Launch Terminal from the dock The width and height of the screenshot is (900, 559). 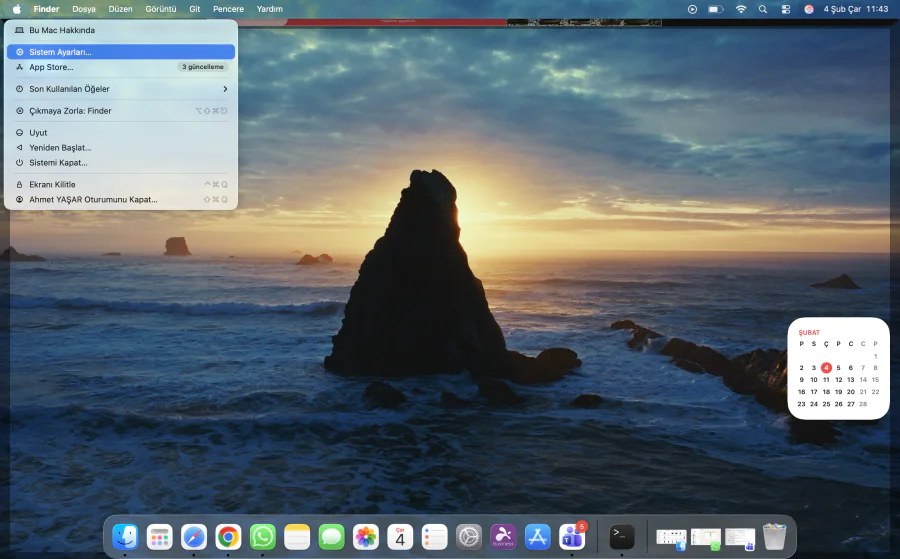pos(622,537)
